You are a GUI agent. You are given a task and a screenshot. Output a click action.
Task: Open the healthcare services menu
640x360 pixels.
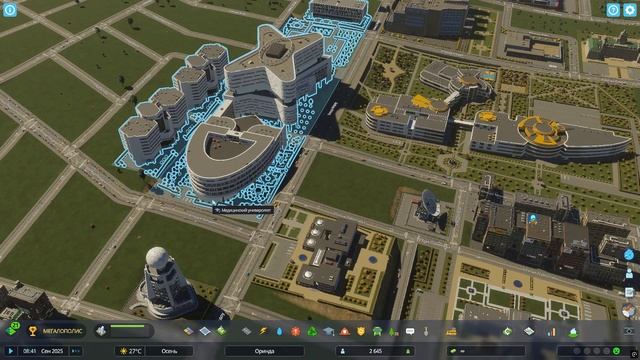coord(296,331)
